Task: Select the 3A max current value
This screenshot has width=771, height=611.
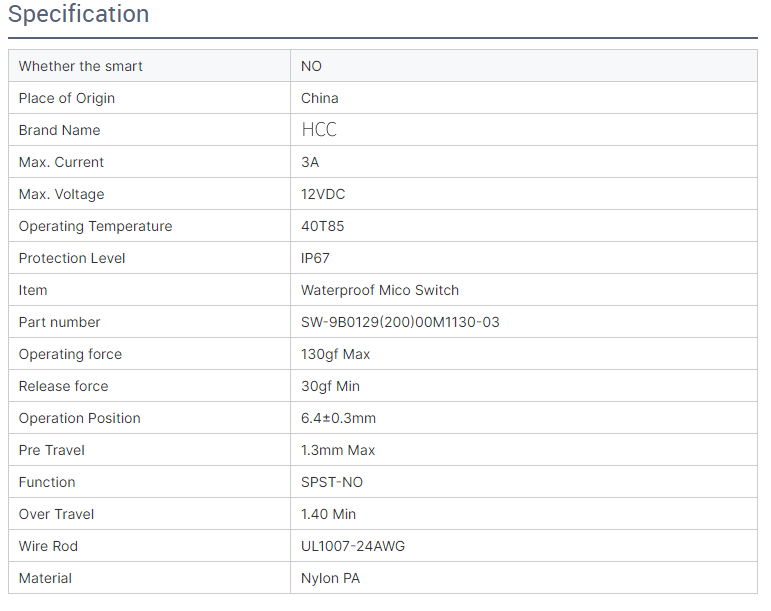Action: [310, 162]
